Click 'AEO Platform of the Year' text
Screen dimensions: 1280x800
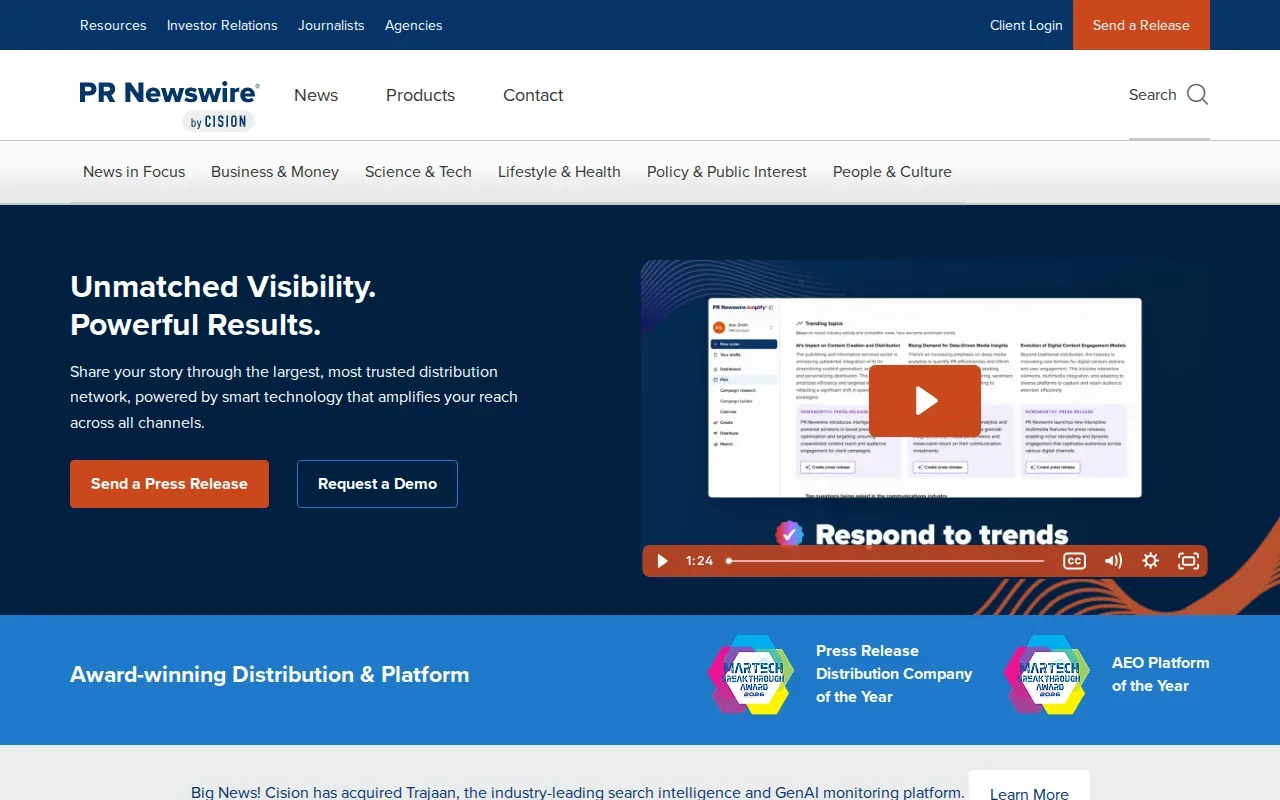click(1161, 674)
